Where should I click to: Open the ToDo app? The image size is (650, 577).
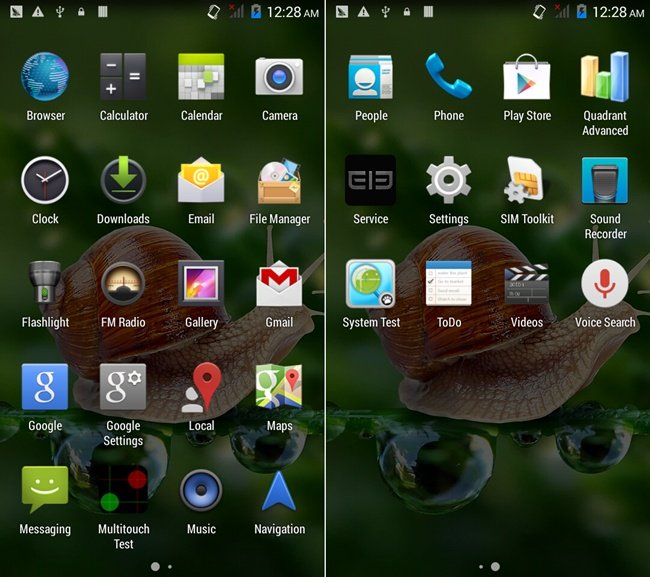449,283
